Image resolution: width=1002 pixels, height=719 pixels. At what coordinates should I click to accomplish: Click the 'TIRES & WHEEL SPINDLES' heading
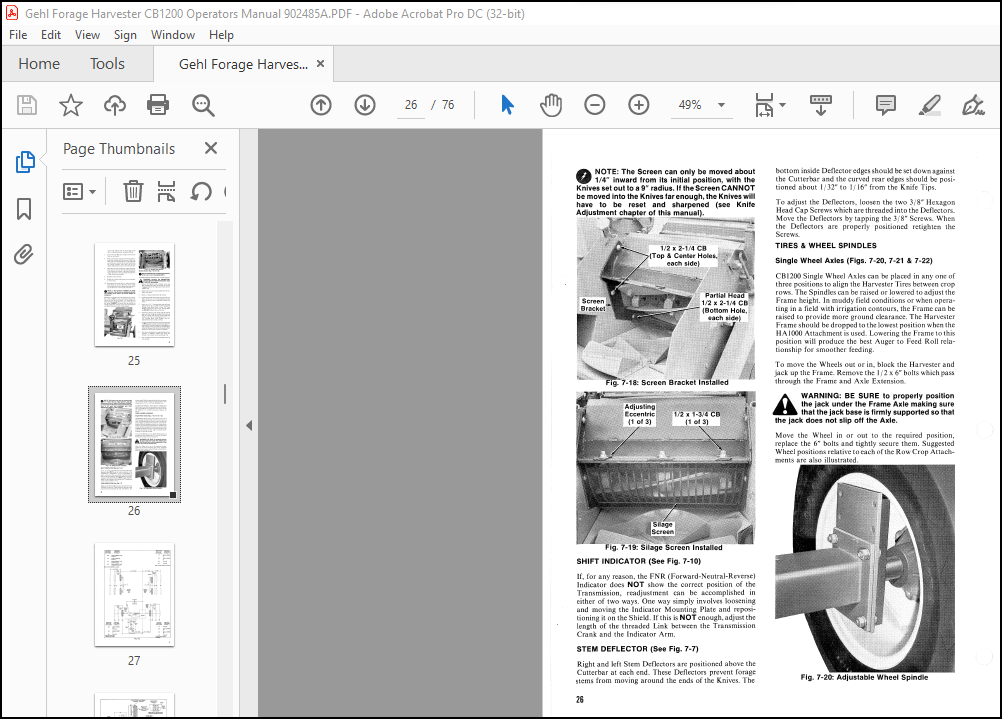(x=826, y=245)
